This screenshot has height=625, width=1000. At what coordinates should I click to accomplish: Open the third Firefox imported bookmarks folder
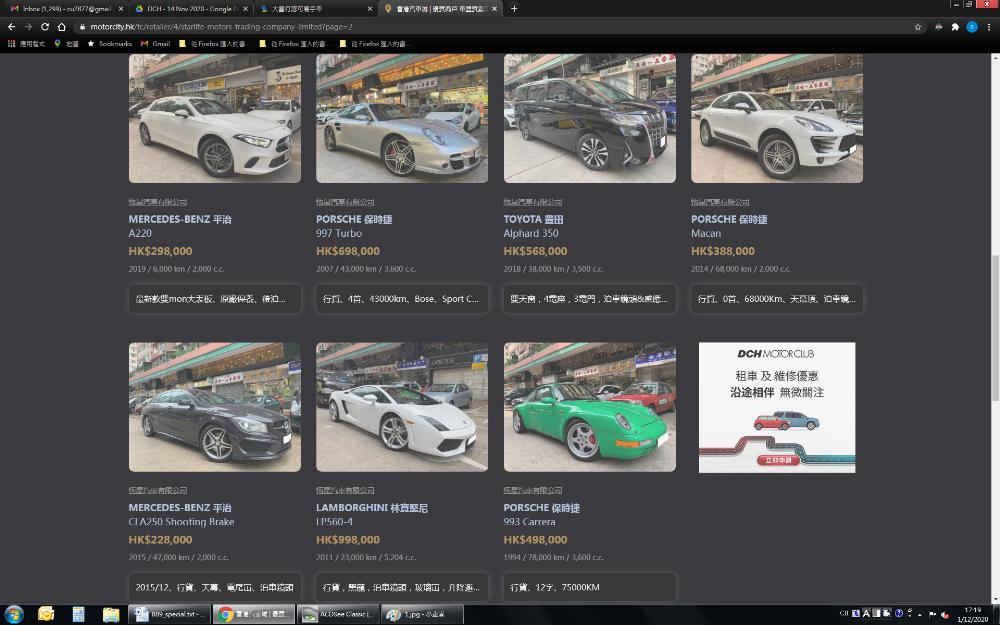tap(374, 43)
